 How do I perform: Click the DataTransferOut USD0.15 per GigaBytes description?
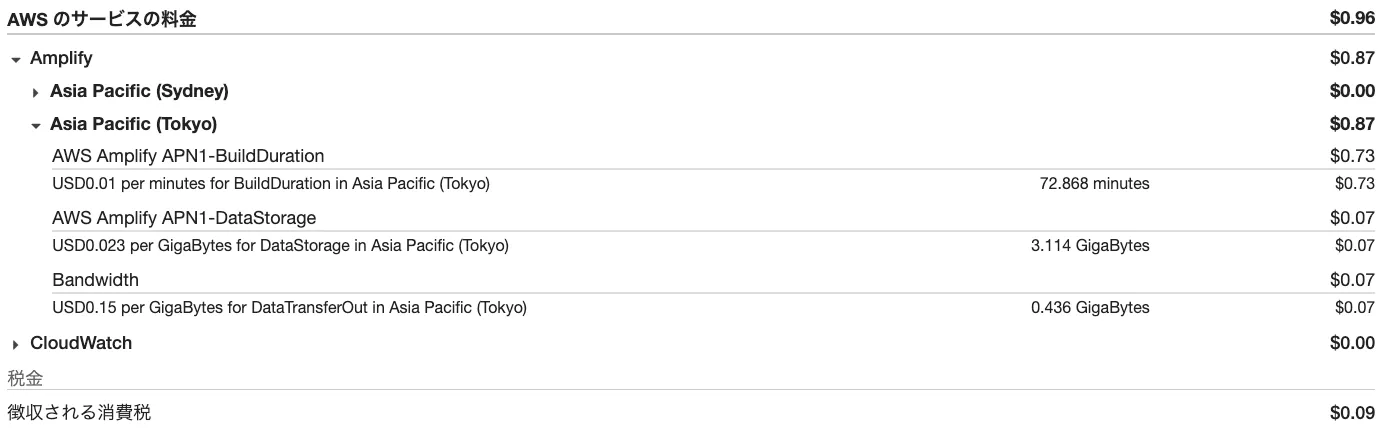coord(289,308)
